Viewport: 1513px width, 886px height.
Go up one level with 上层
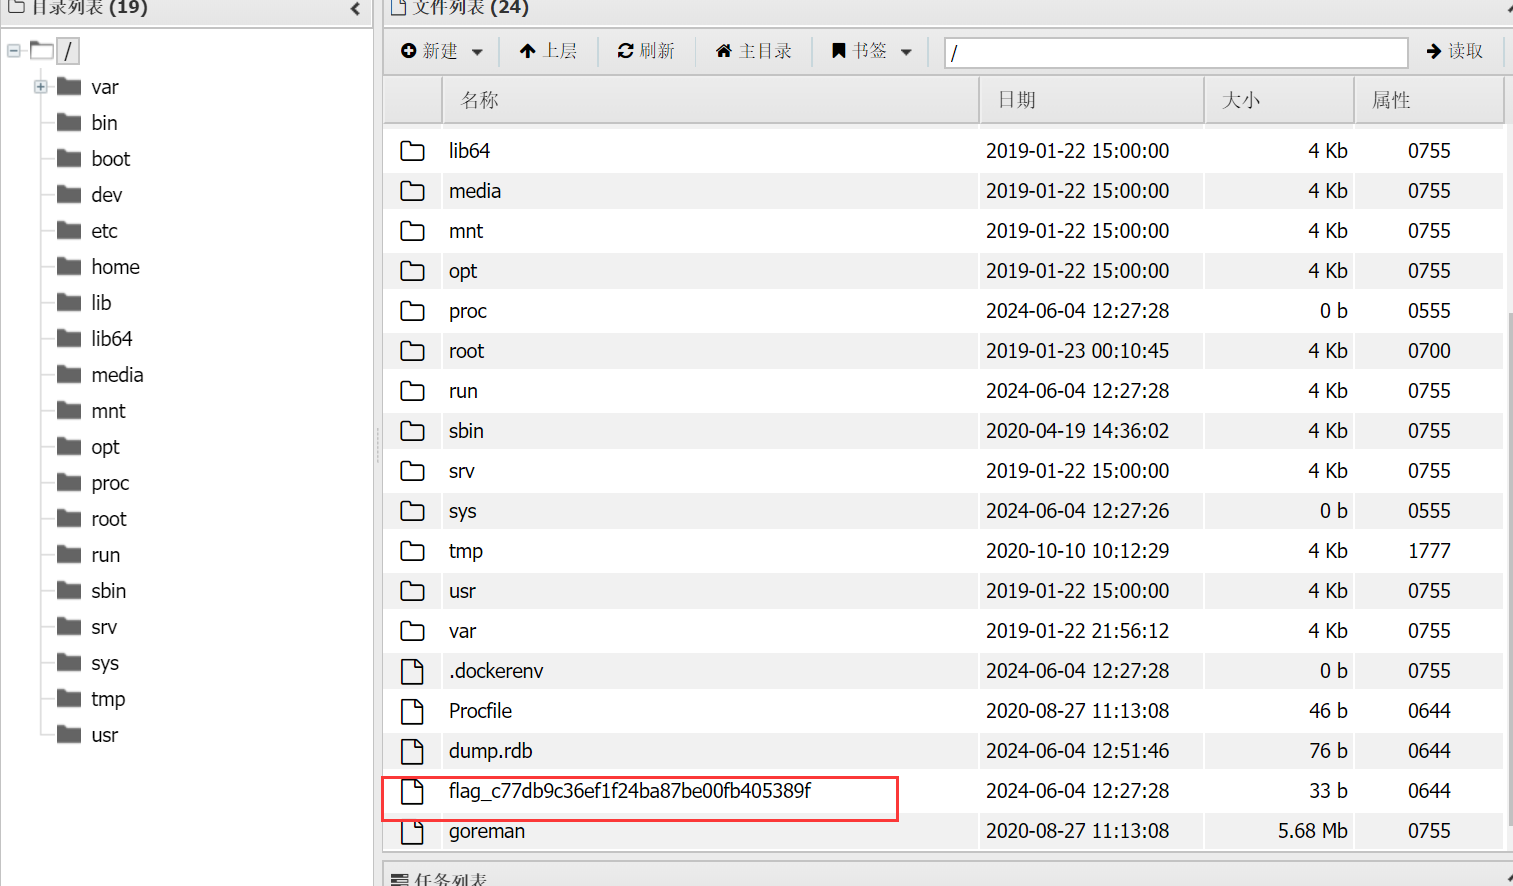click(x=548, y=51)
